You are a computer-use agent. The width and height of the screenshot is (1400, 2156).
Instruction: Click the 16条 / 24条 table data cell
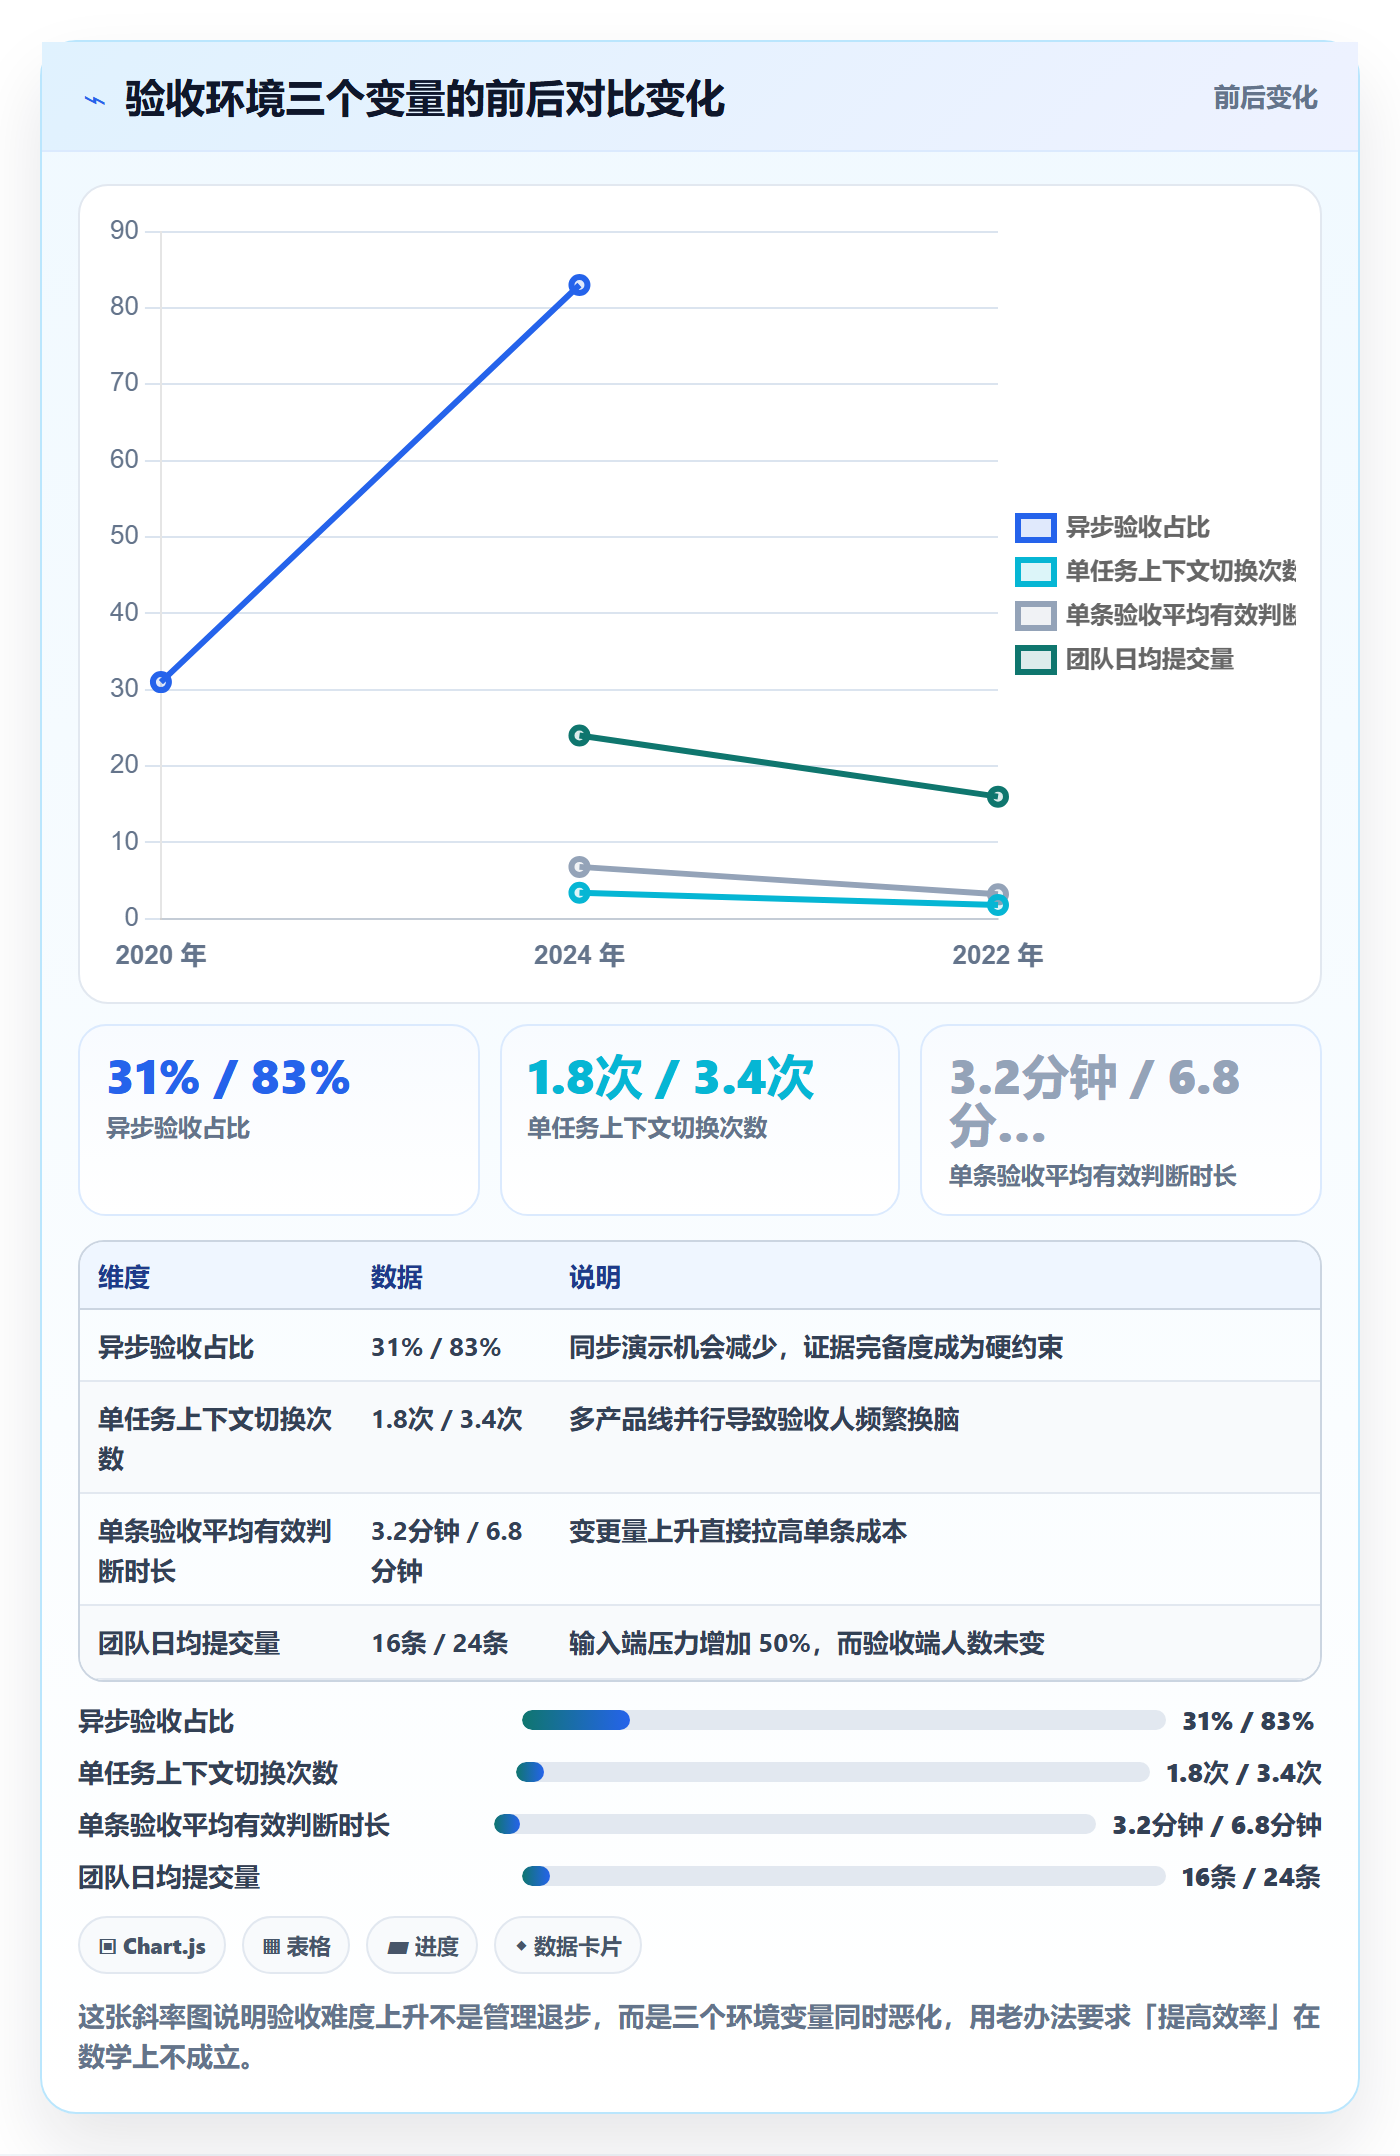pyautogui.click(x=440, y=1643)
